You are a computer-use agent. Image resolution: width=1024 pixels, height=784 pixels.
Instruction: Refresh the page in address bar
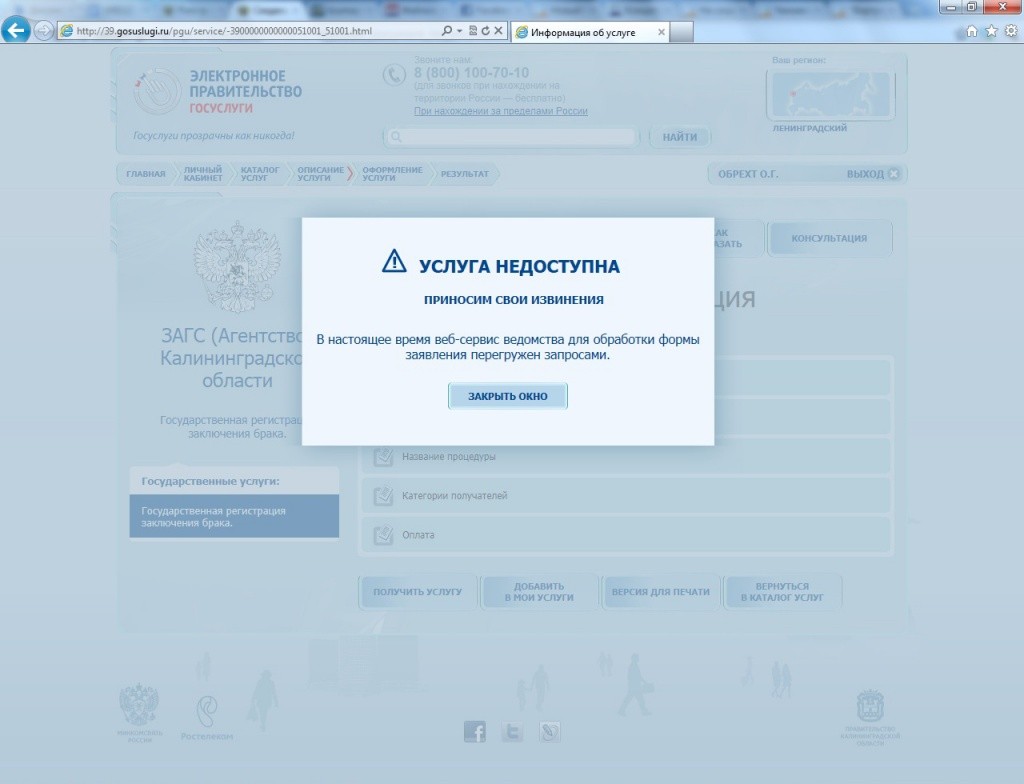coord(485,31)
